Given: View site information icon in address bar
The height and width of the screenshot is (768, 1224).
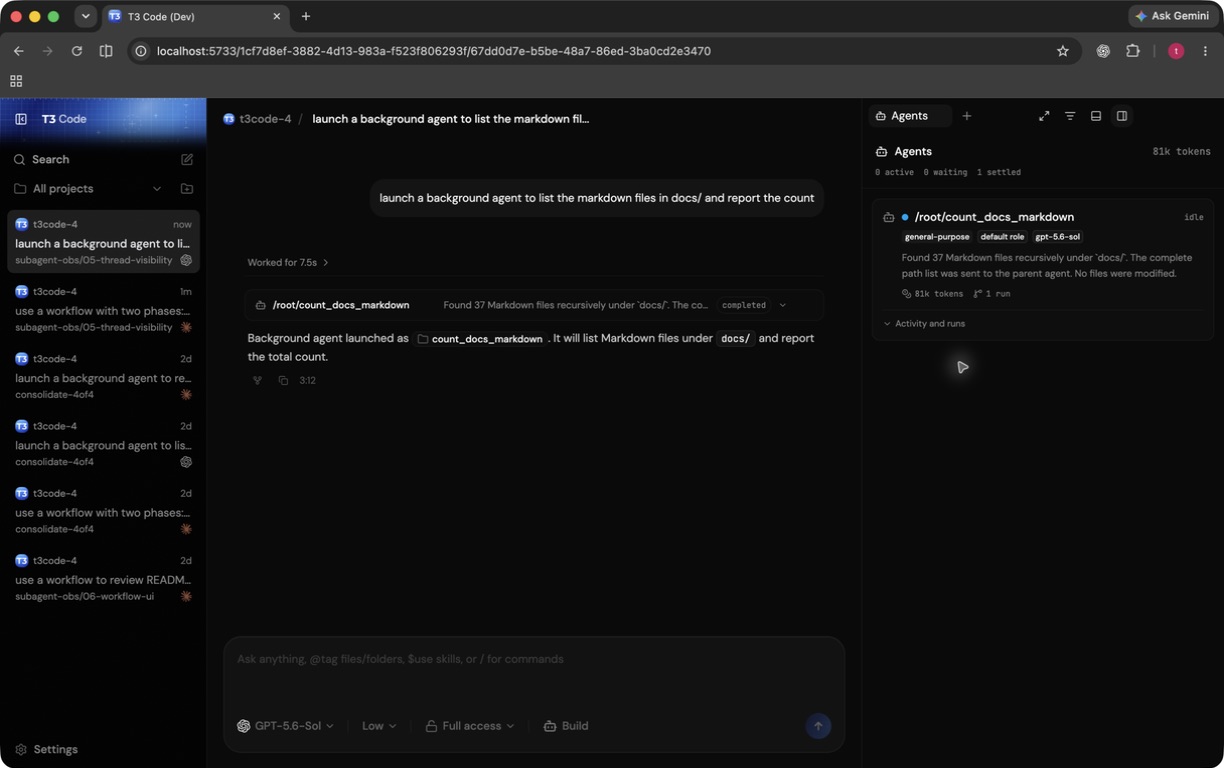Looking at the screenshot, I should pyautogui.click(x=141, y=51).
